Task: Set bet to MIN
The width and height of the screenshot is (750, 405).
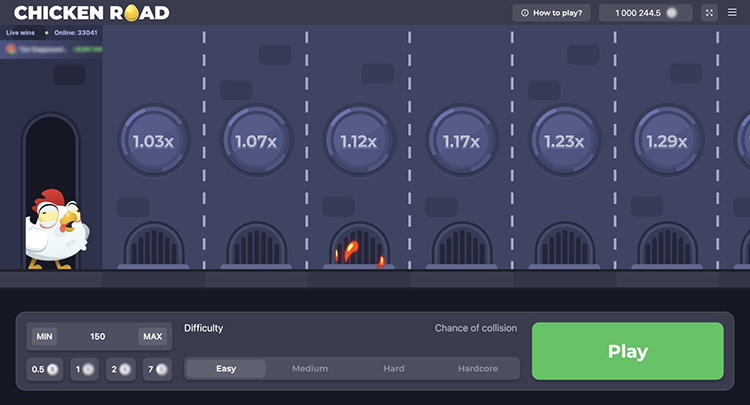Action: coord(44,337)
